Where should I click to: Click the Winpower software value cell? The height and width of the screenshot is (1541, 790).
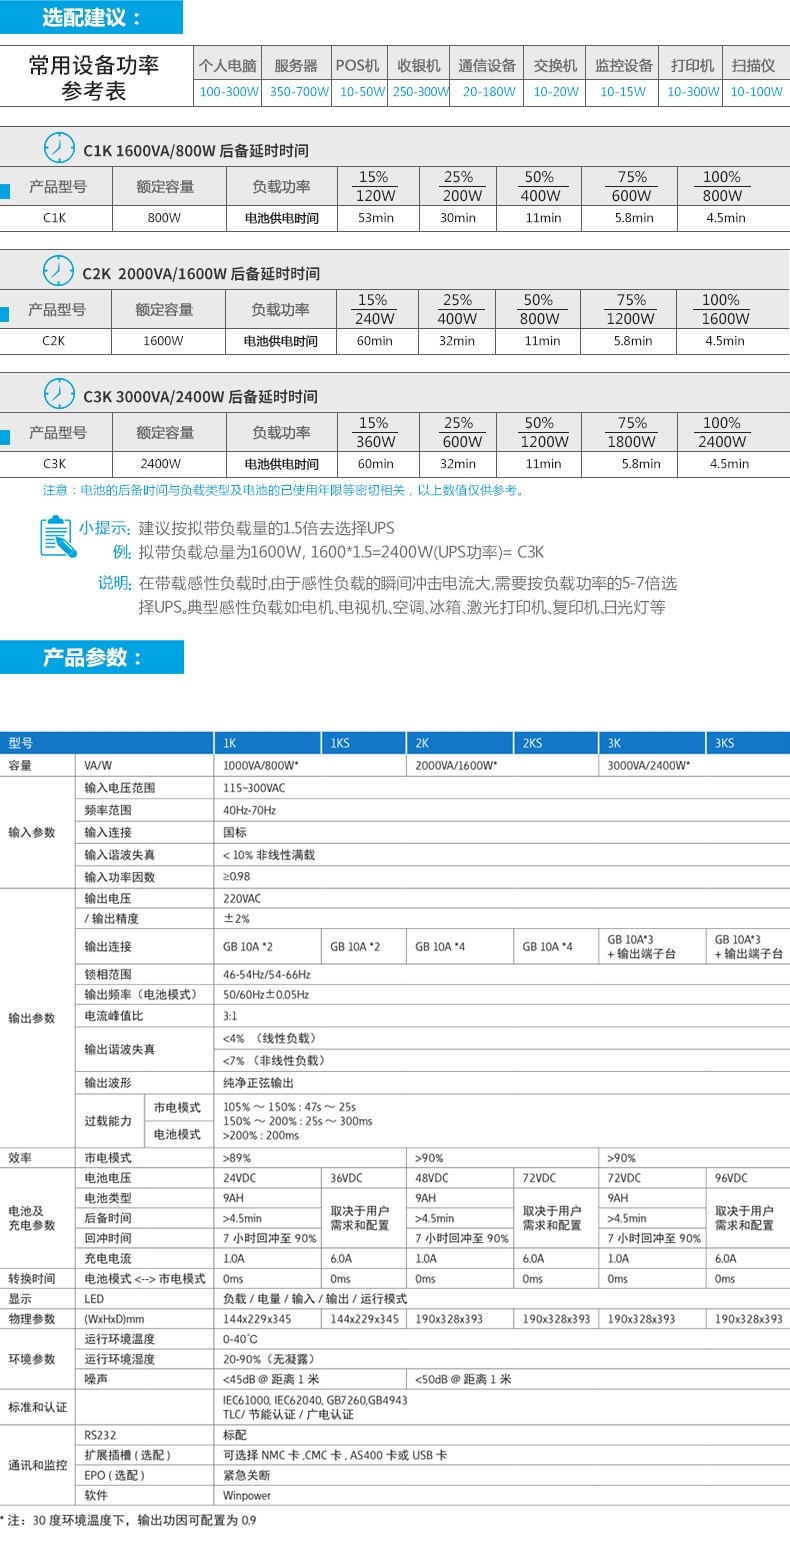pyautogui.click(x=246, y=1495)
